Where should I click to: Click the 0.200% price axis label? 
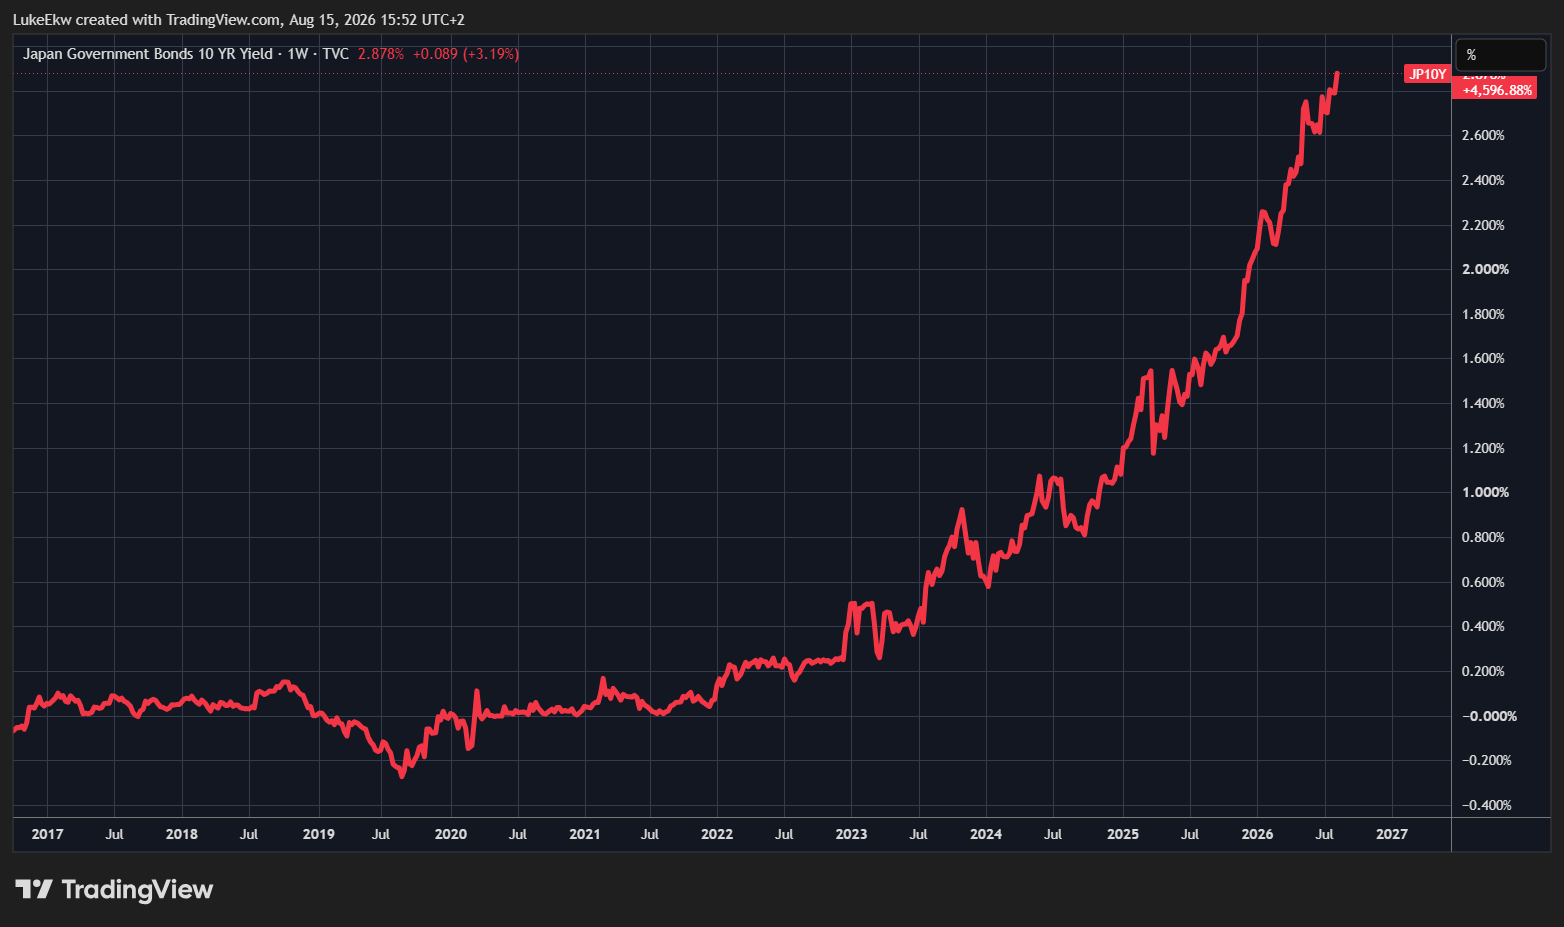click(1483, 671)
